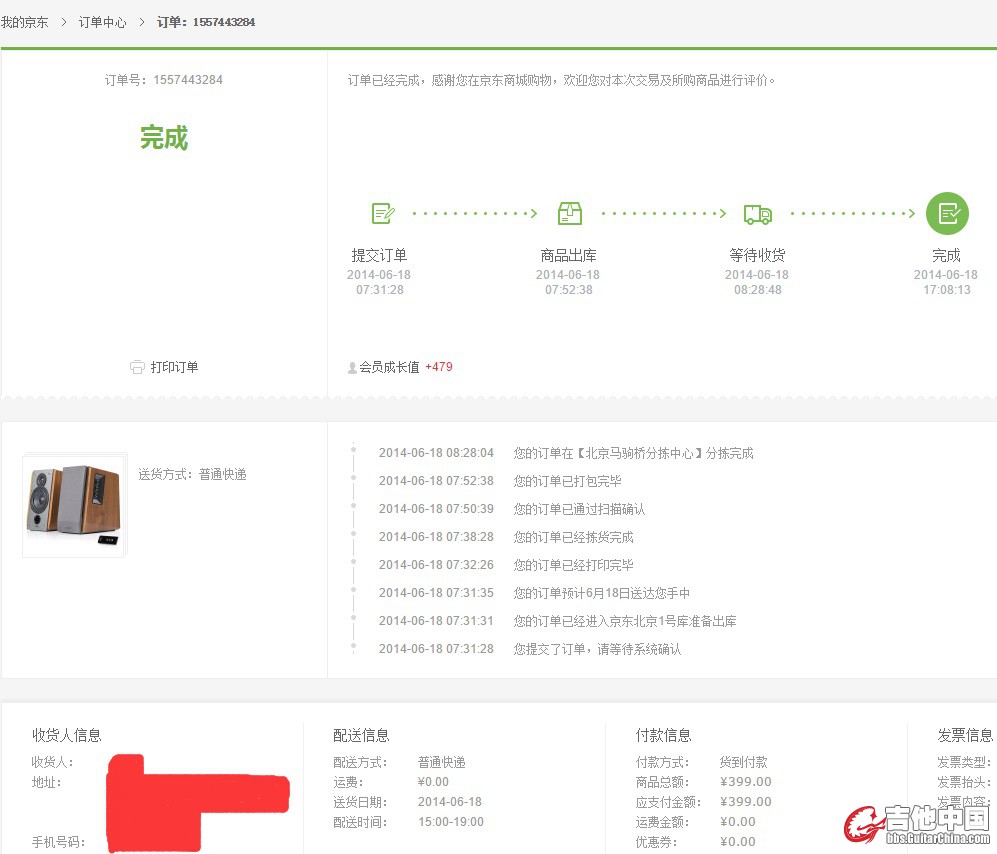Screen dimensions: 997x854
Task: Click the 等待收货 truck icon
Action: click(758, 214)
